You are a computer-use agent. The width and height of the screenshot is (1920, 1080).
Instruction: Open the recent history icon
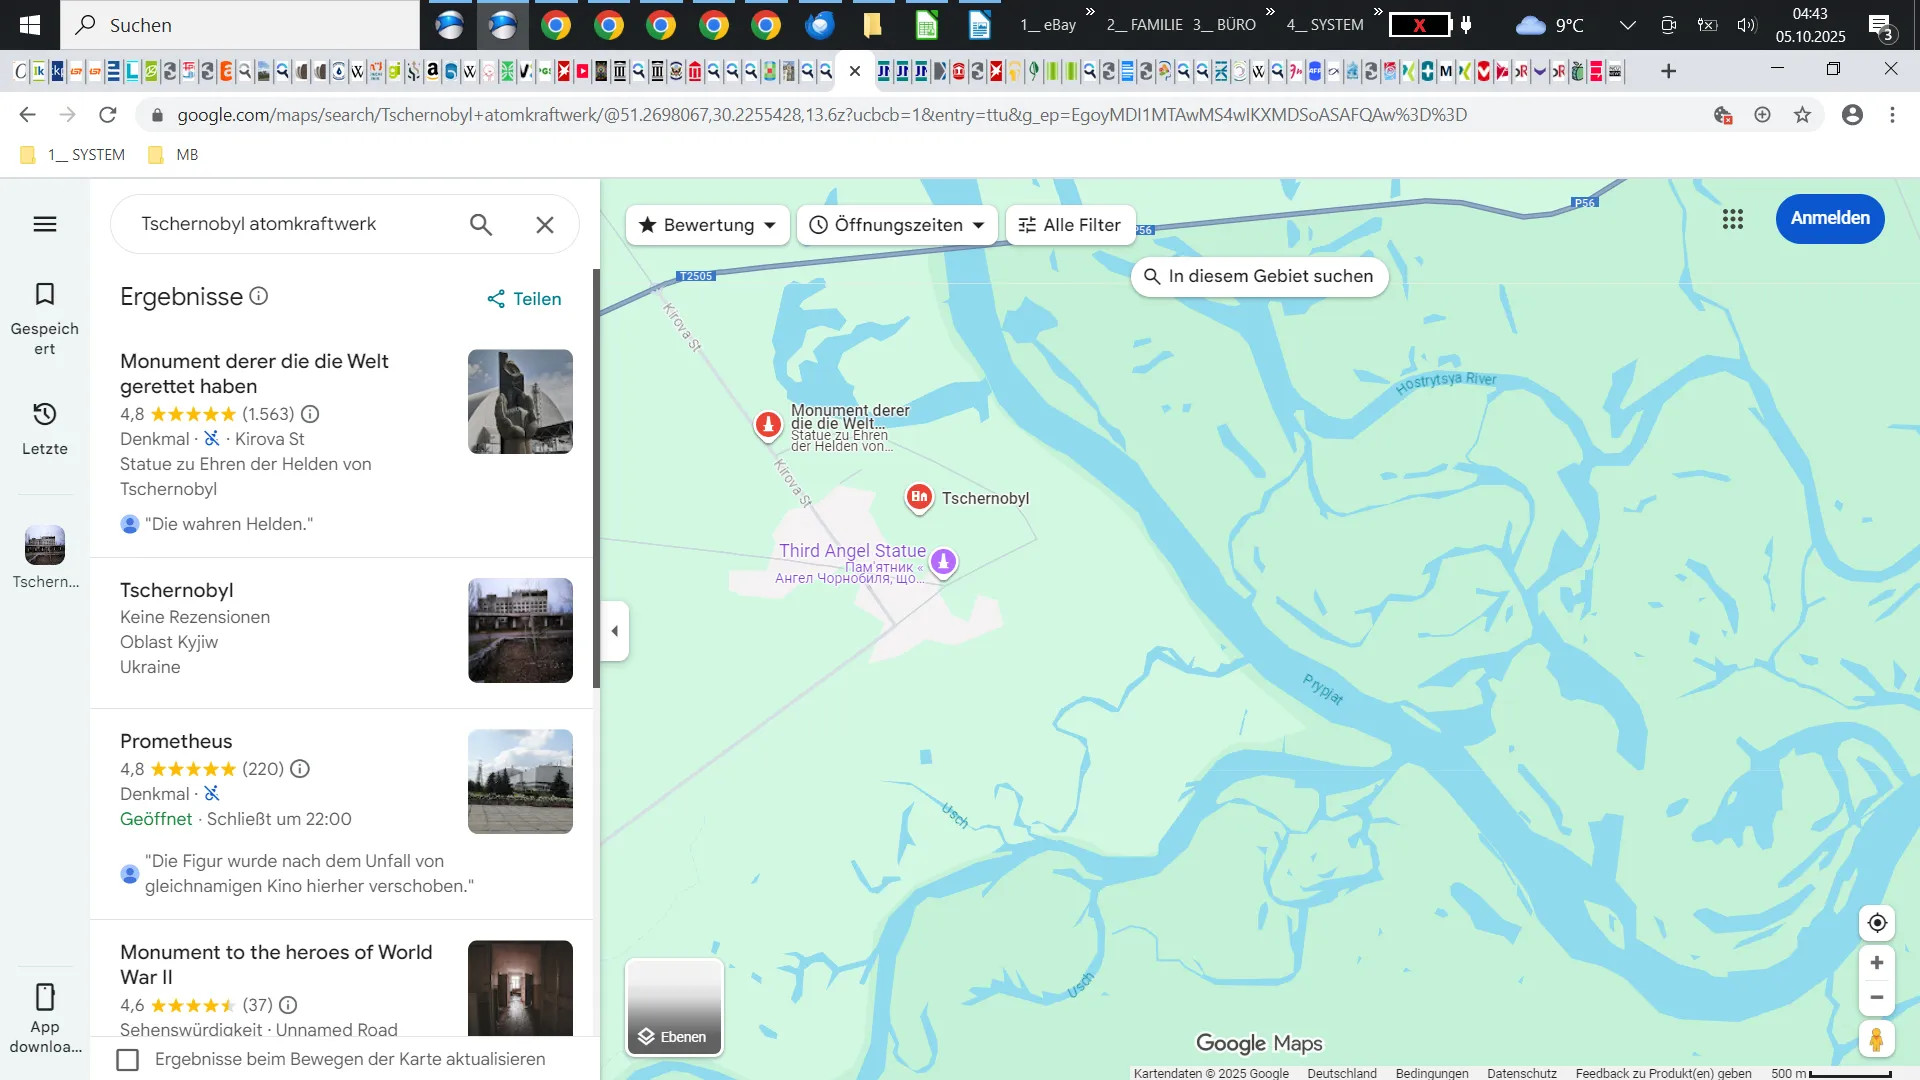point(45,414)
